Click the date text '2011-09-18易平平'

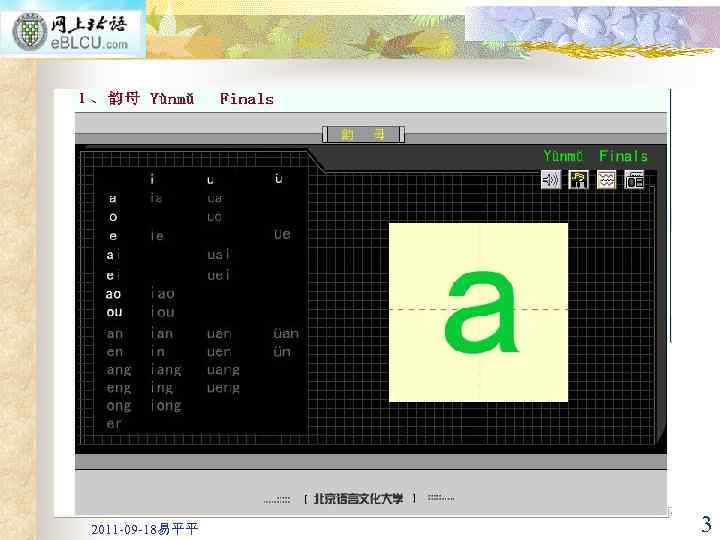coord(145,529)
